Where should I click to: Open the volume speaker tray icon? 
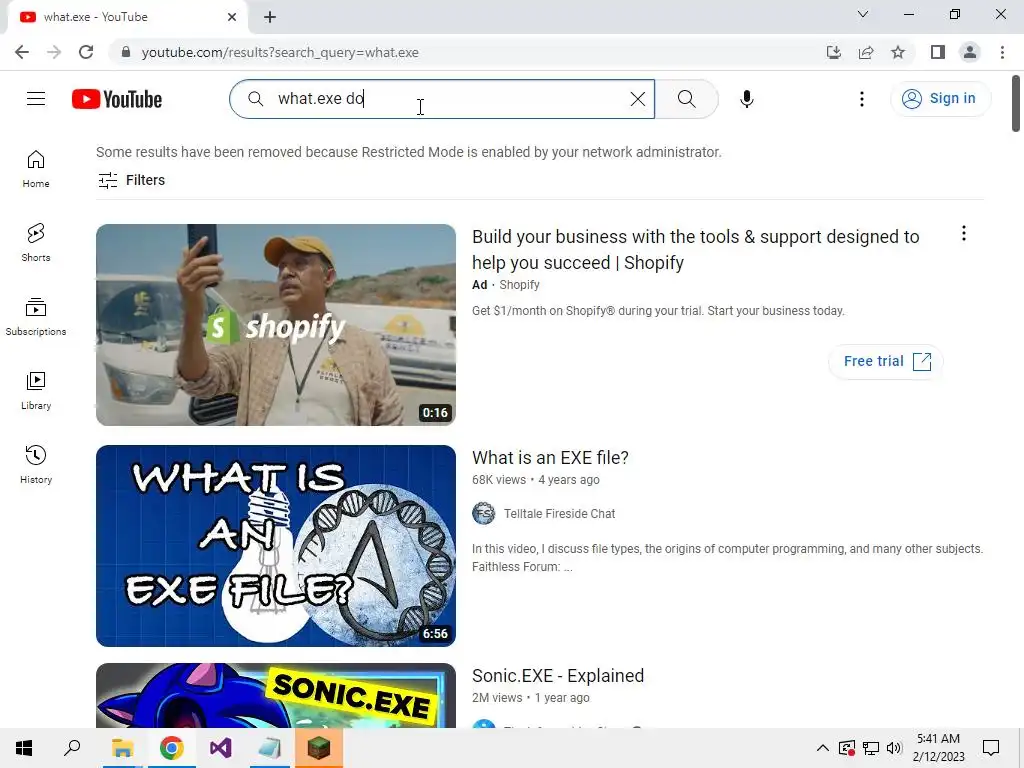pyautogui.click(x=894, y=748)
